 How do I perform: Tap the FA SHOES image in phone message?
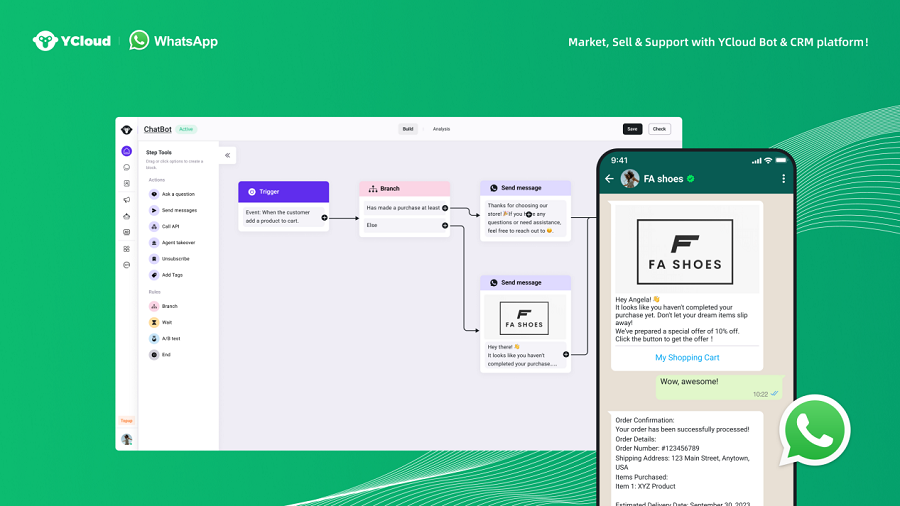(x=685, y=252)
